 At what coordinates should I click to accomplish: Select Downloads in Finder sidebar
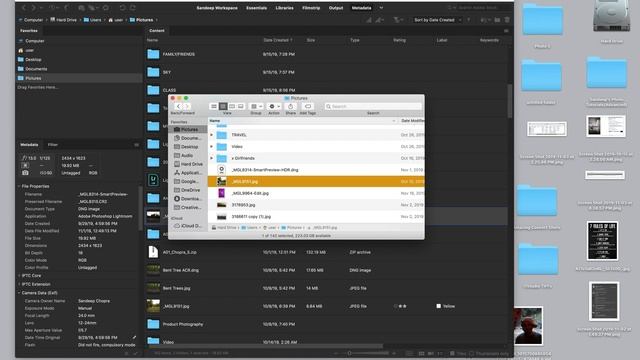tap(188, 199)
